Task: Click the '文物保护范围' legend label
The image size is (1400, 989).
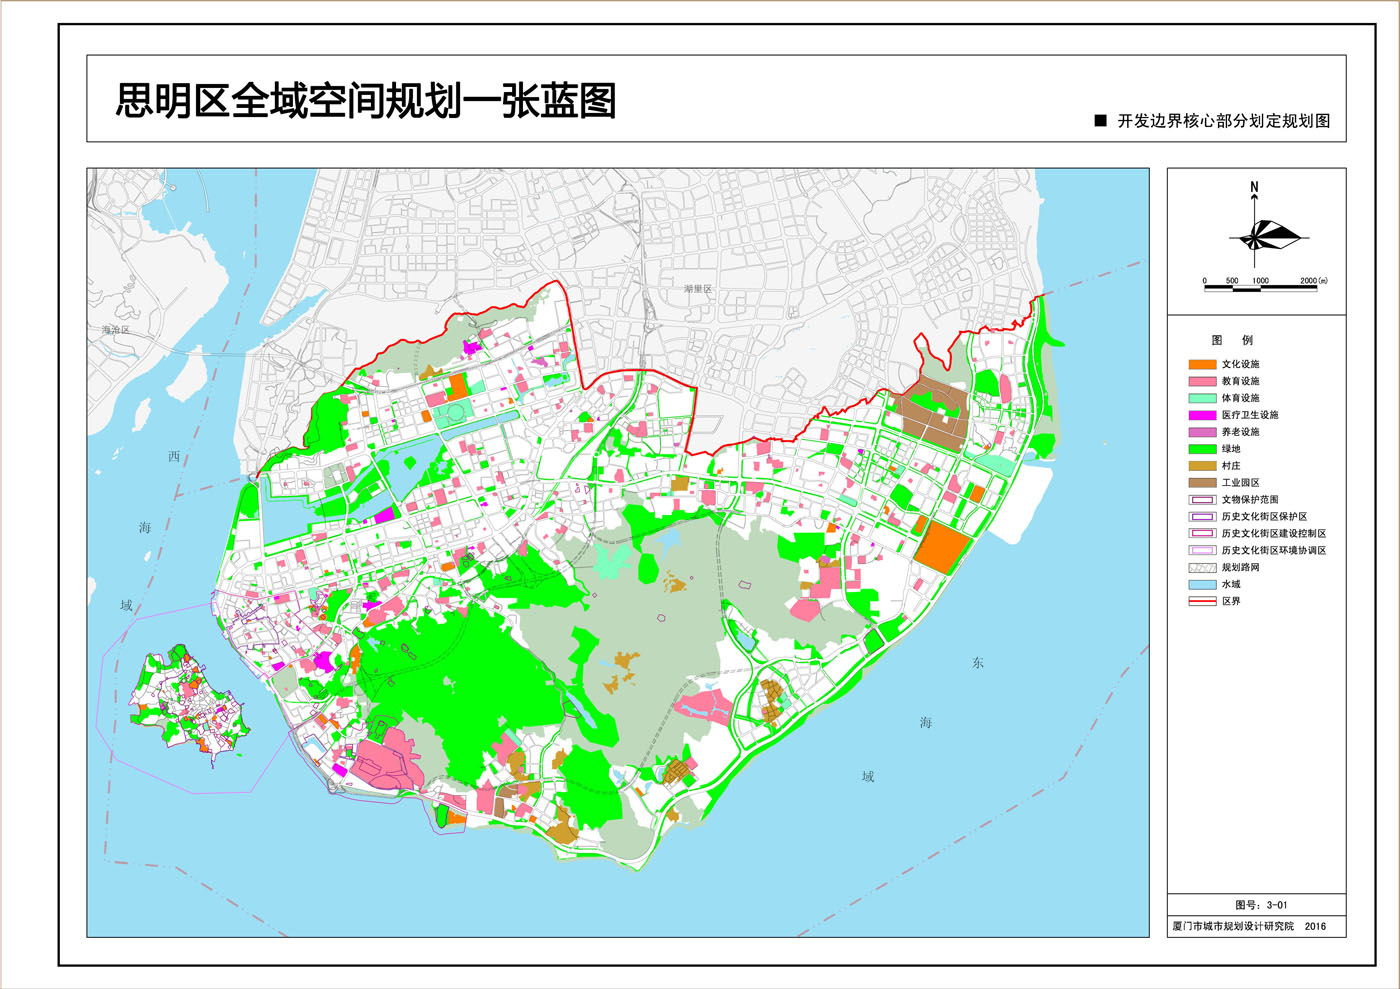Action: tap(1250, 500)
